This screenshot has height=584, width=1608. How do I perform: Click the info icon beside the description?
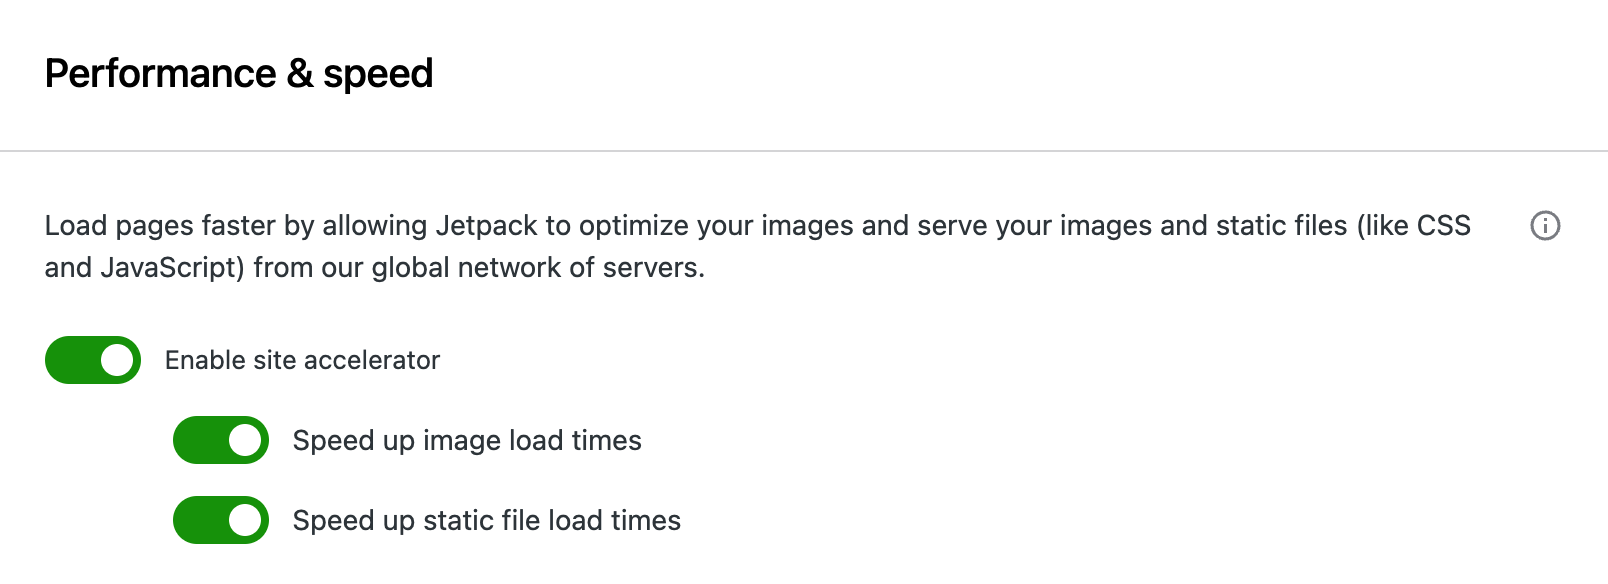pyautogui.click(x=1545, y=226)
